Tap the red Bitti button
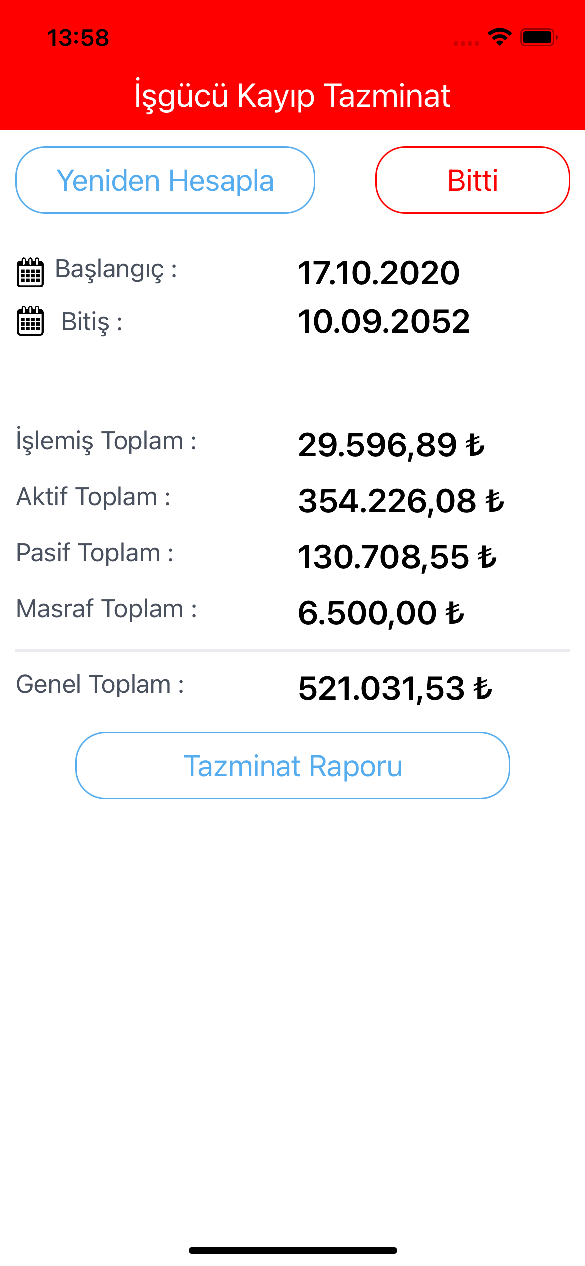The width and height of the screenshot is (585, 1266). (x=472, y=180)
